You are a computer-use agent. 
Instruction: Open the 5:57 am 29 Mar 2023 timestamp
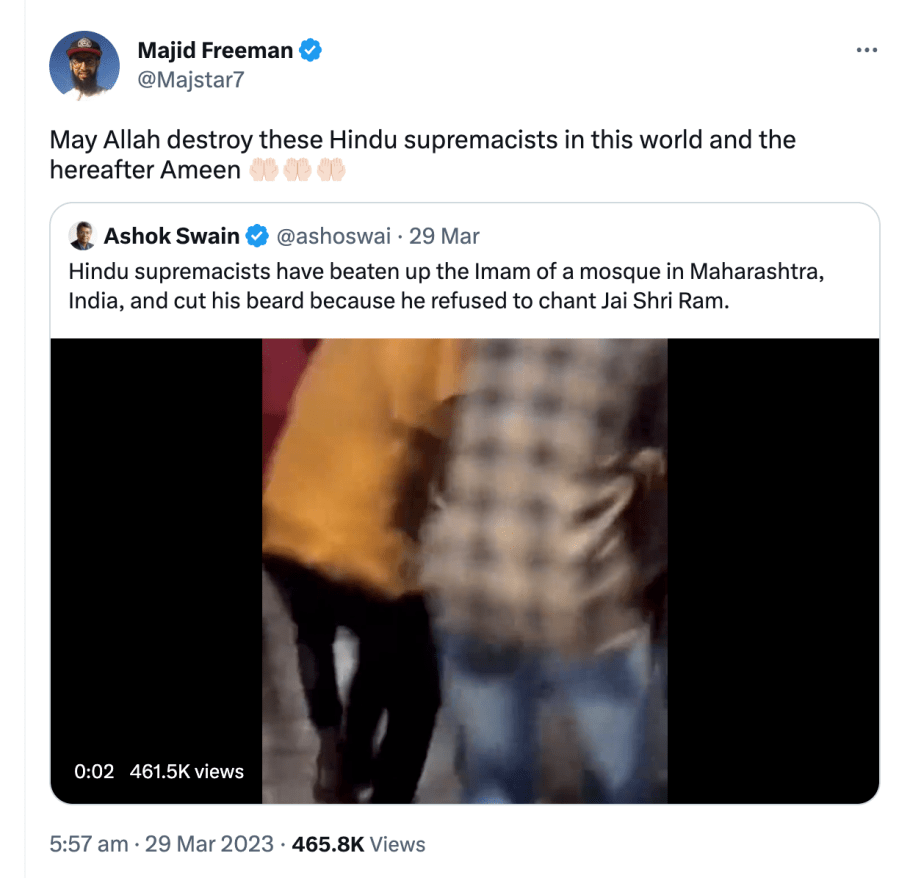tap(162, 844)
